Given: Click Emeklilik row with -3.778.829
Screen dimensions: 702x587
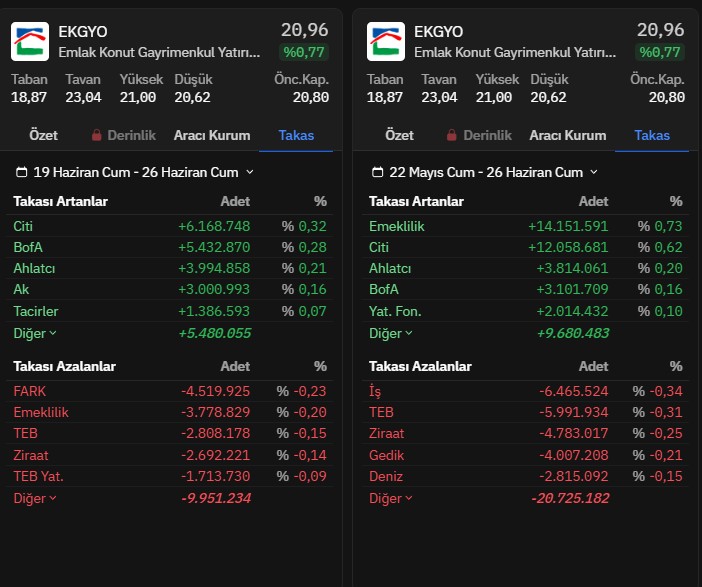Looking at the screenshot, I should [170, 412].
